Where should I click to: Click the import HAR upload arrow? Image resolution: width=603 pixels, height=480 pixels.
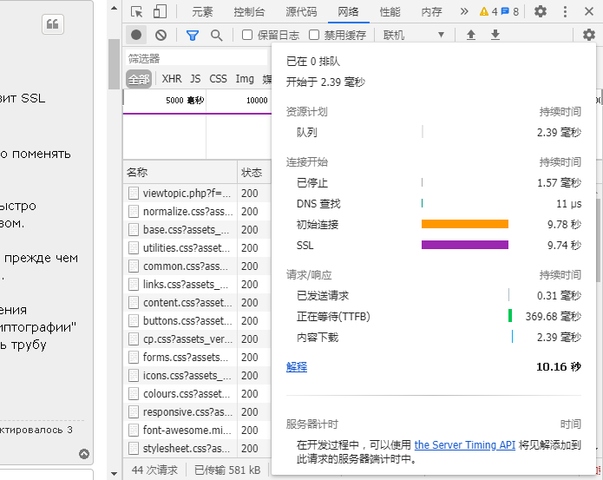471,35
